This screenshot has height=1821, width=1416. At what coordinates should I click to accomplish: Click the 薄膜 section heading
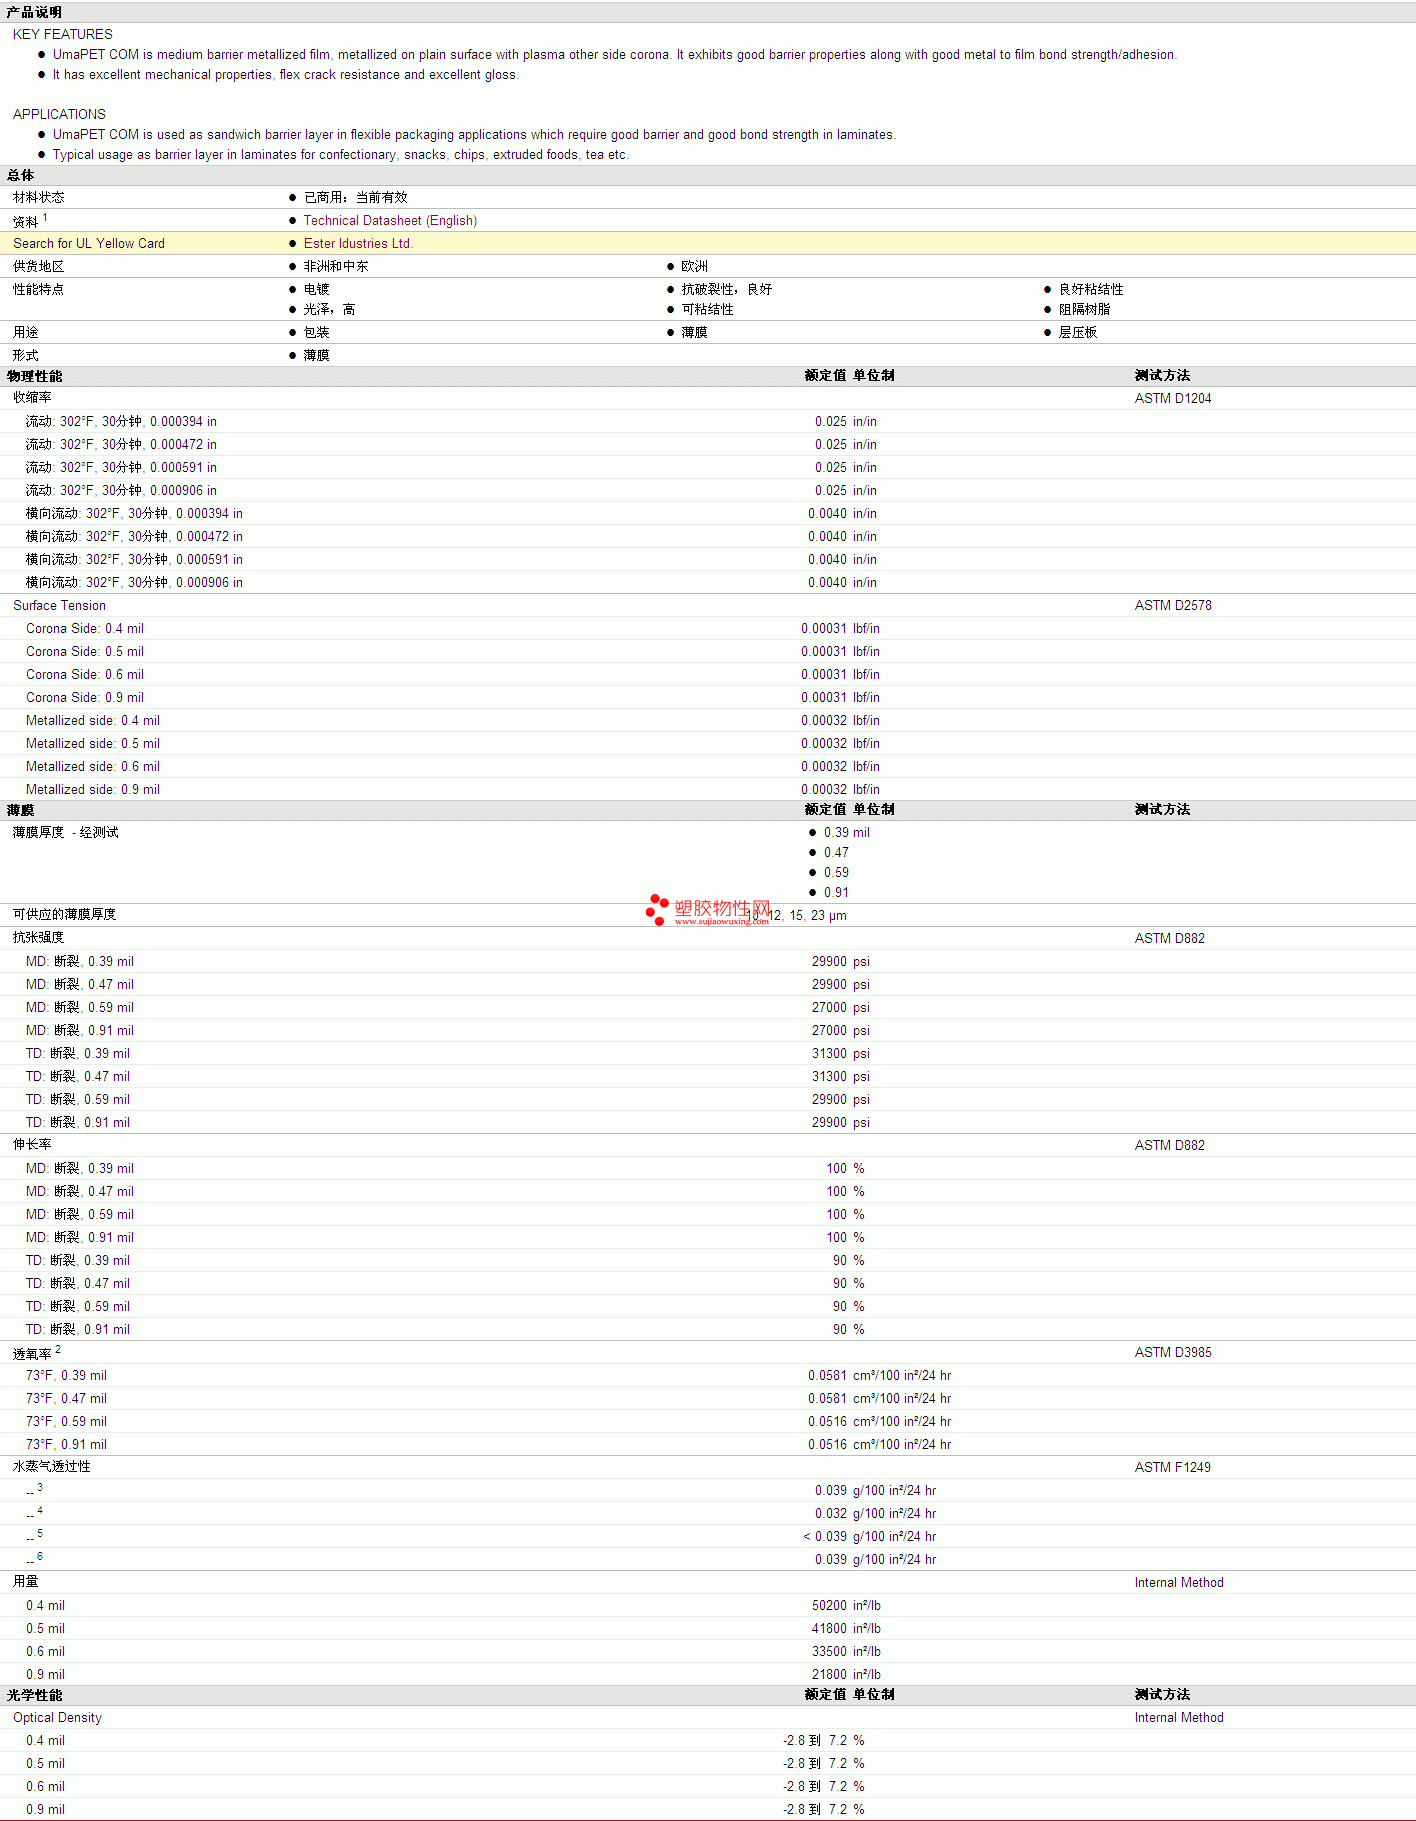pos(20,810)
